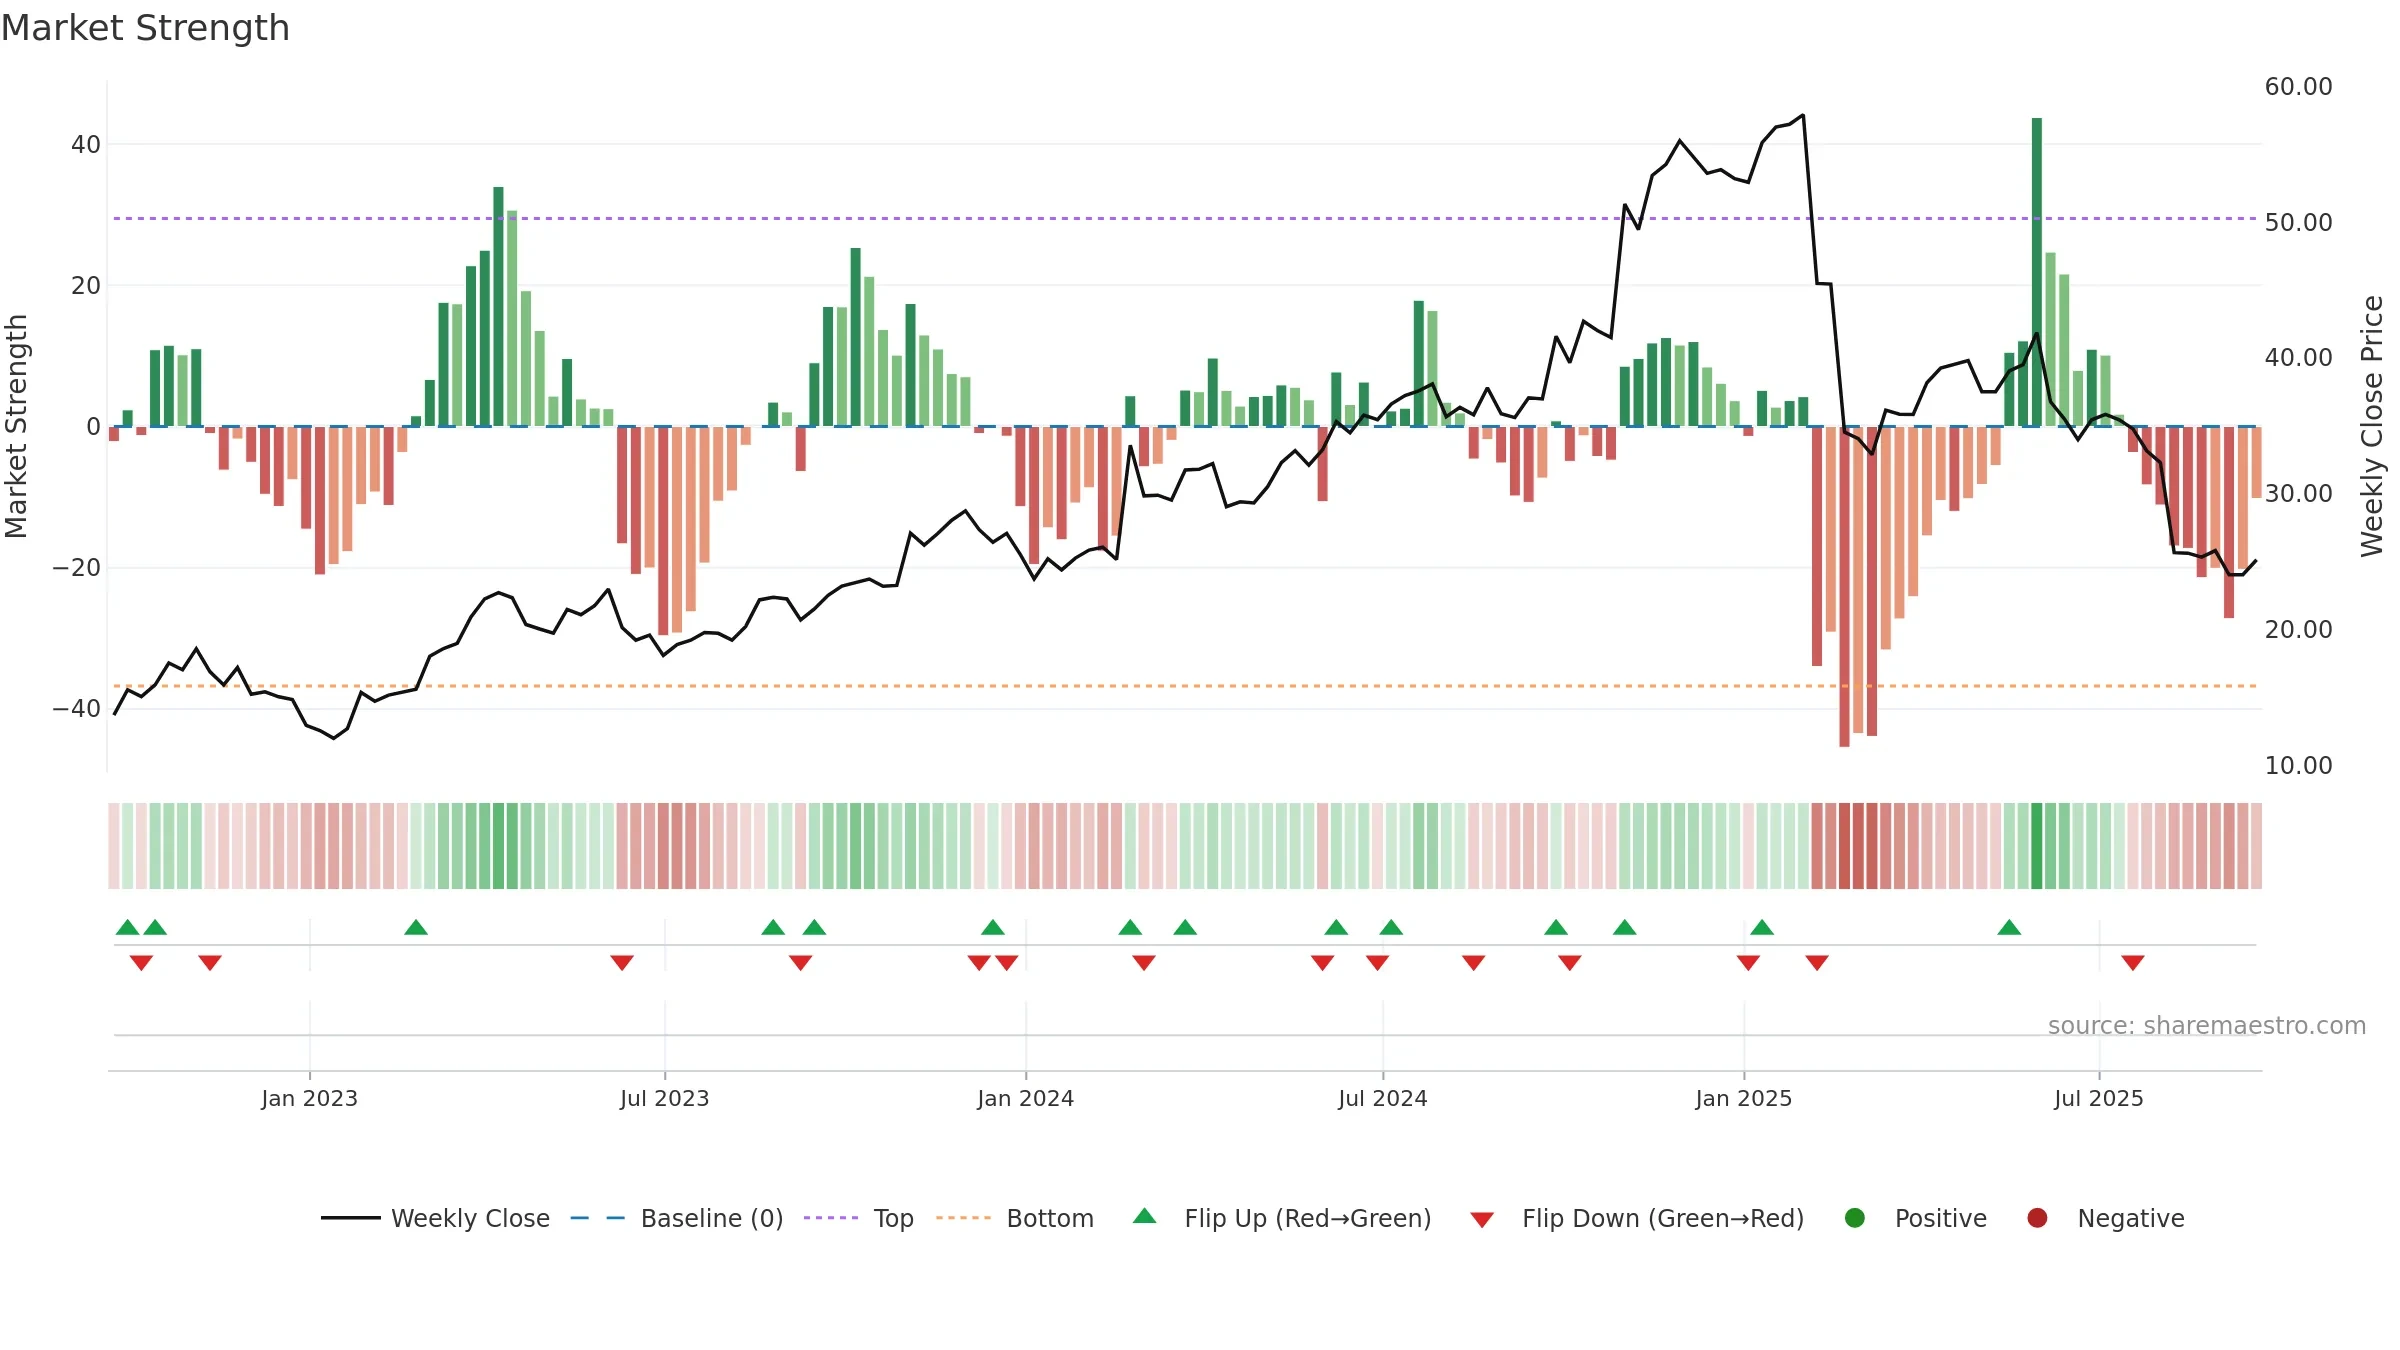Click the vertical Market Strength axis title

16,426
